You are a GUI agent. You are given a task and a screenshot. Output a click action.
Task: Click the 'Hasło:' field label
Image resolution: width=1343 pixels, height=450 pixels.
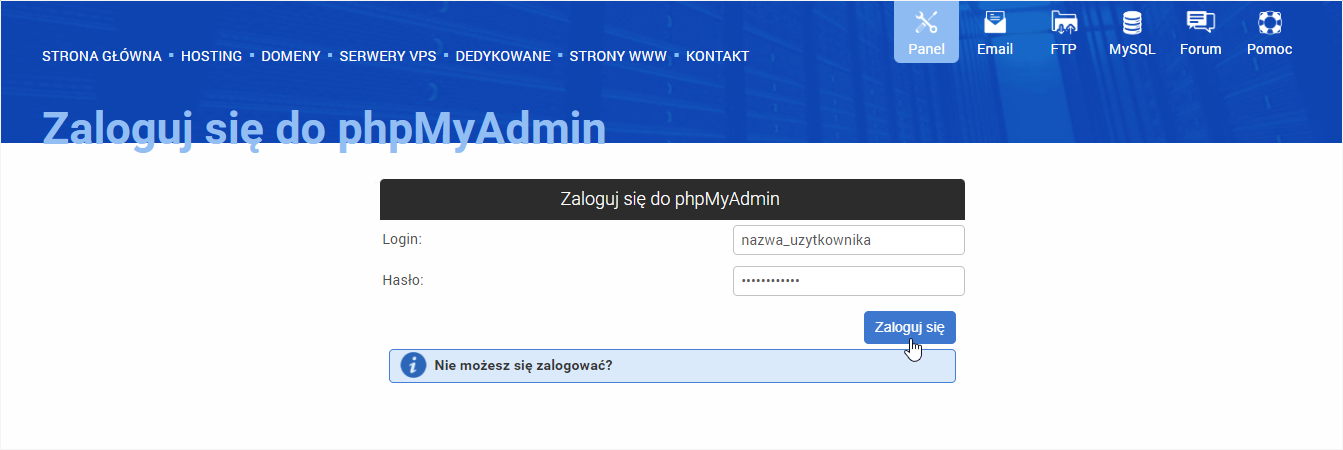403,280
